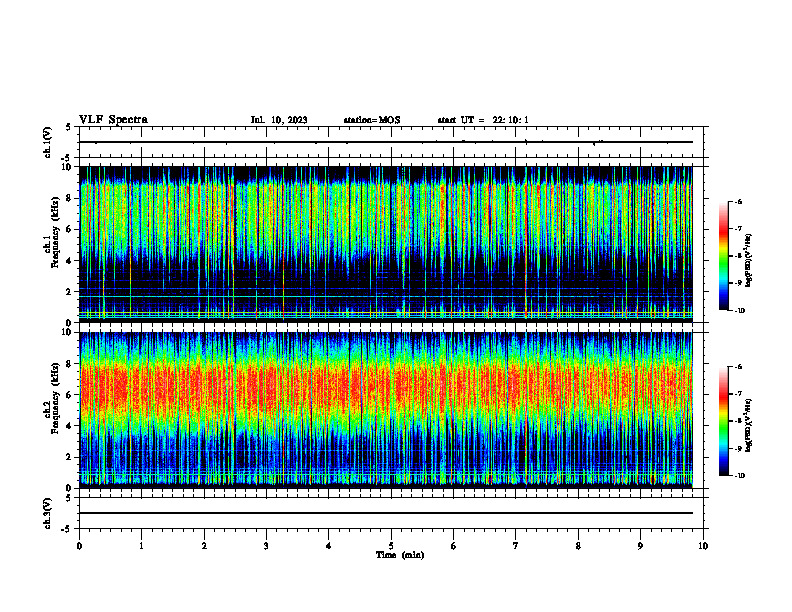Viewport: 792px width, 612px height.
Task: Click the ch.1 voltage waveform trace
Action: [x=386, y=142]
